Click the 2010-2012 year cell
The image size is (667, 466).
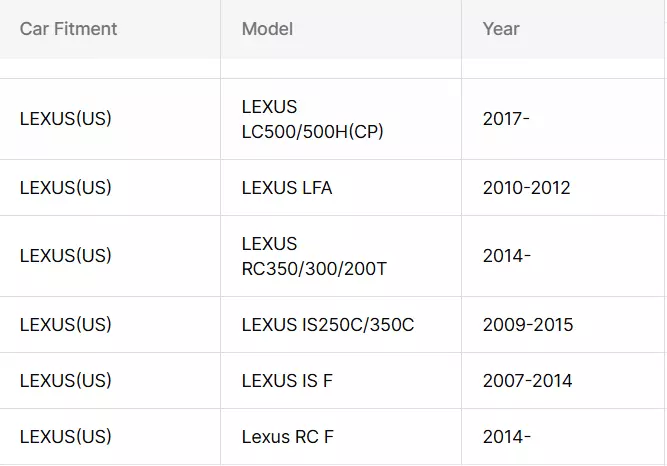coord(563,188)
